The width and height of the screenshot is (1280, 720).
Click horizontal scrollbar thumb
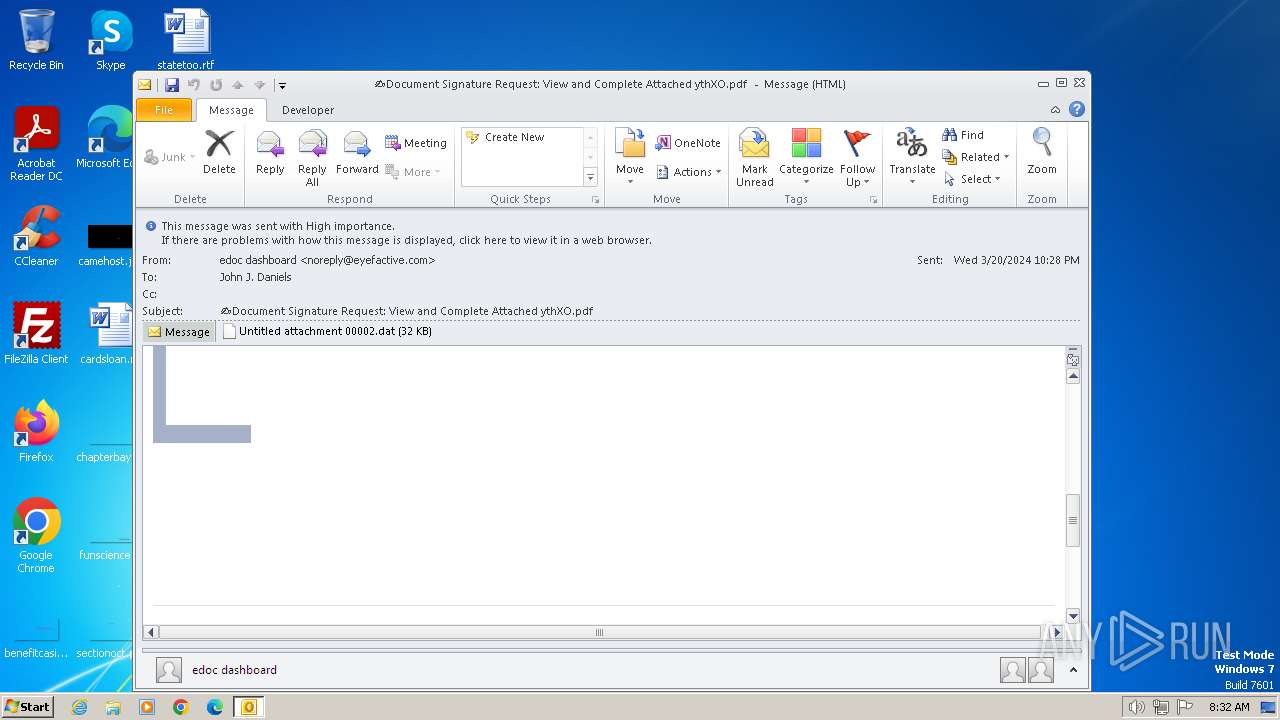tap(600, 632)
